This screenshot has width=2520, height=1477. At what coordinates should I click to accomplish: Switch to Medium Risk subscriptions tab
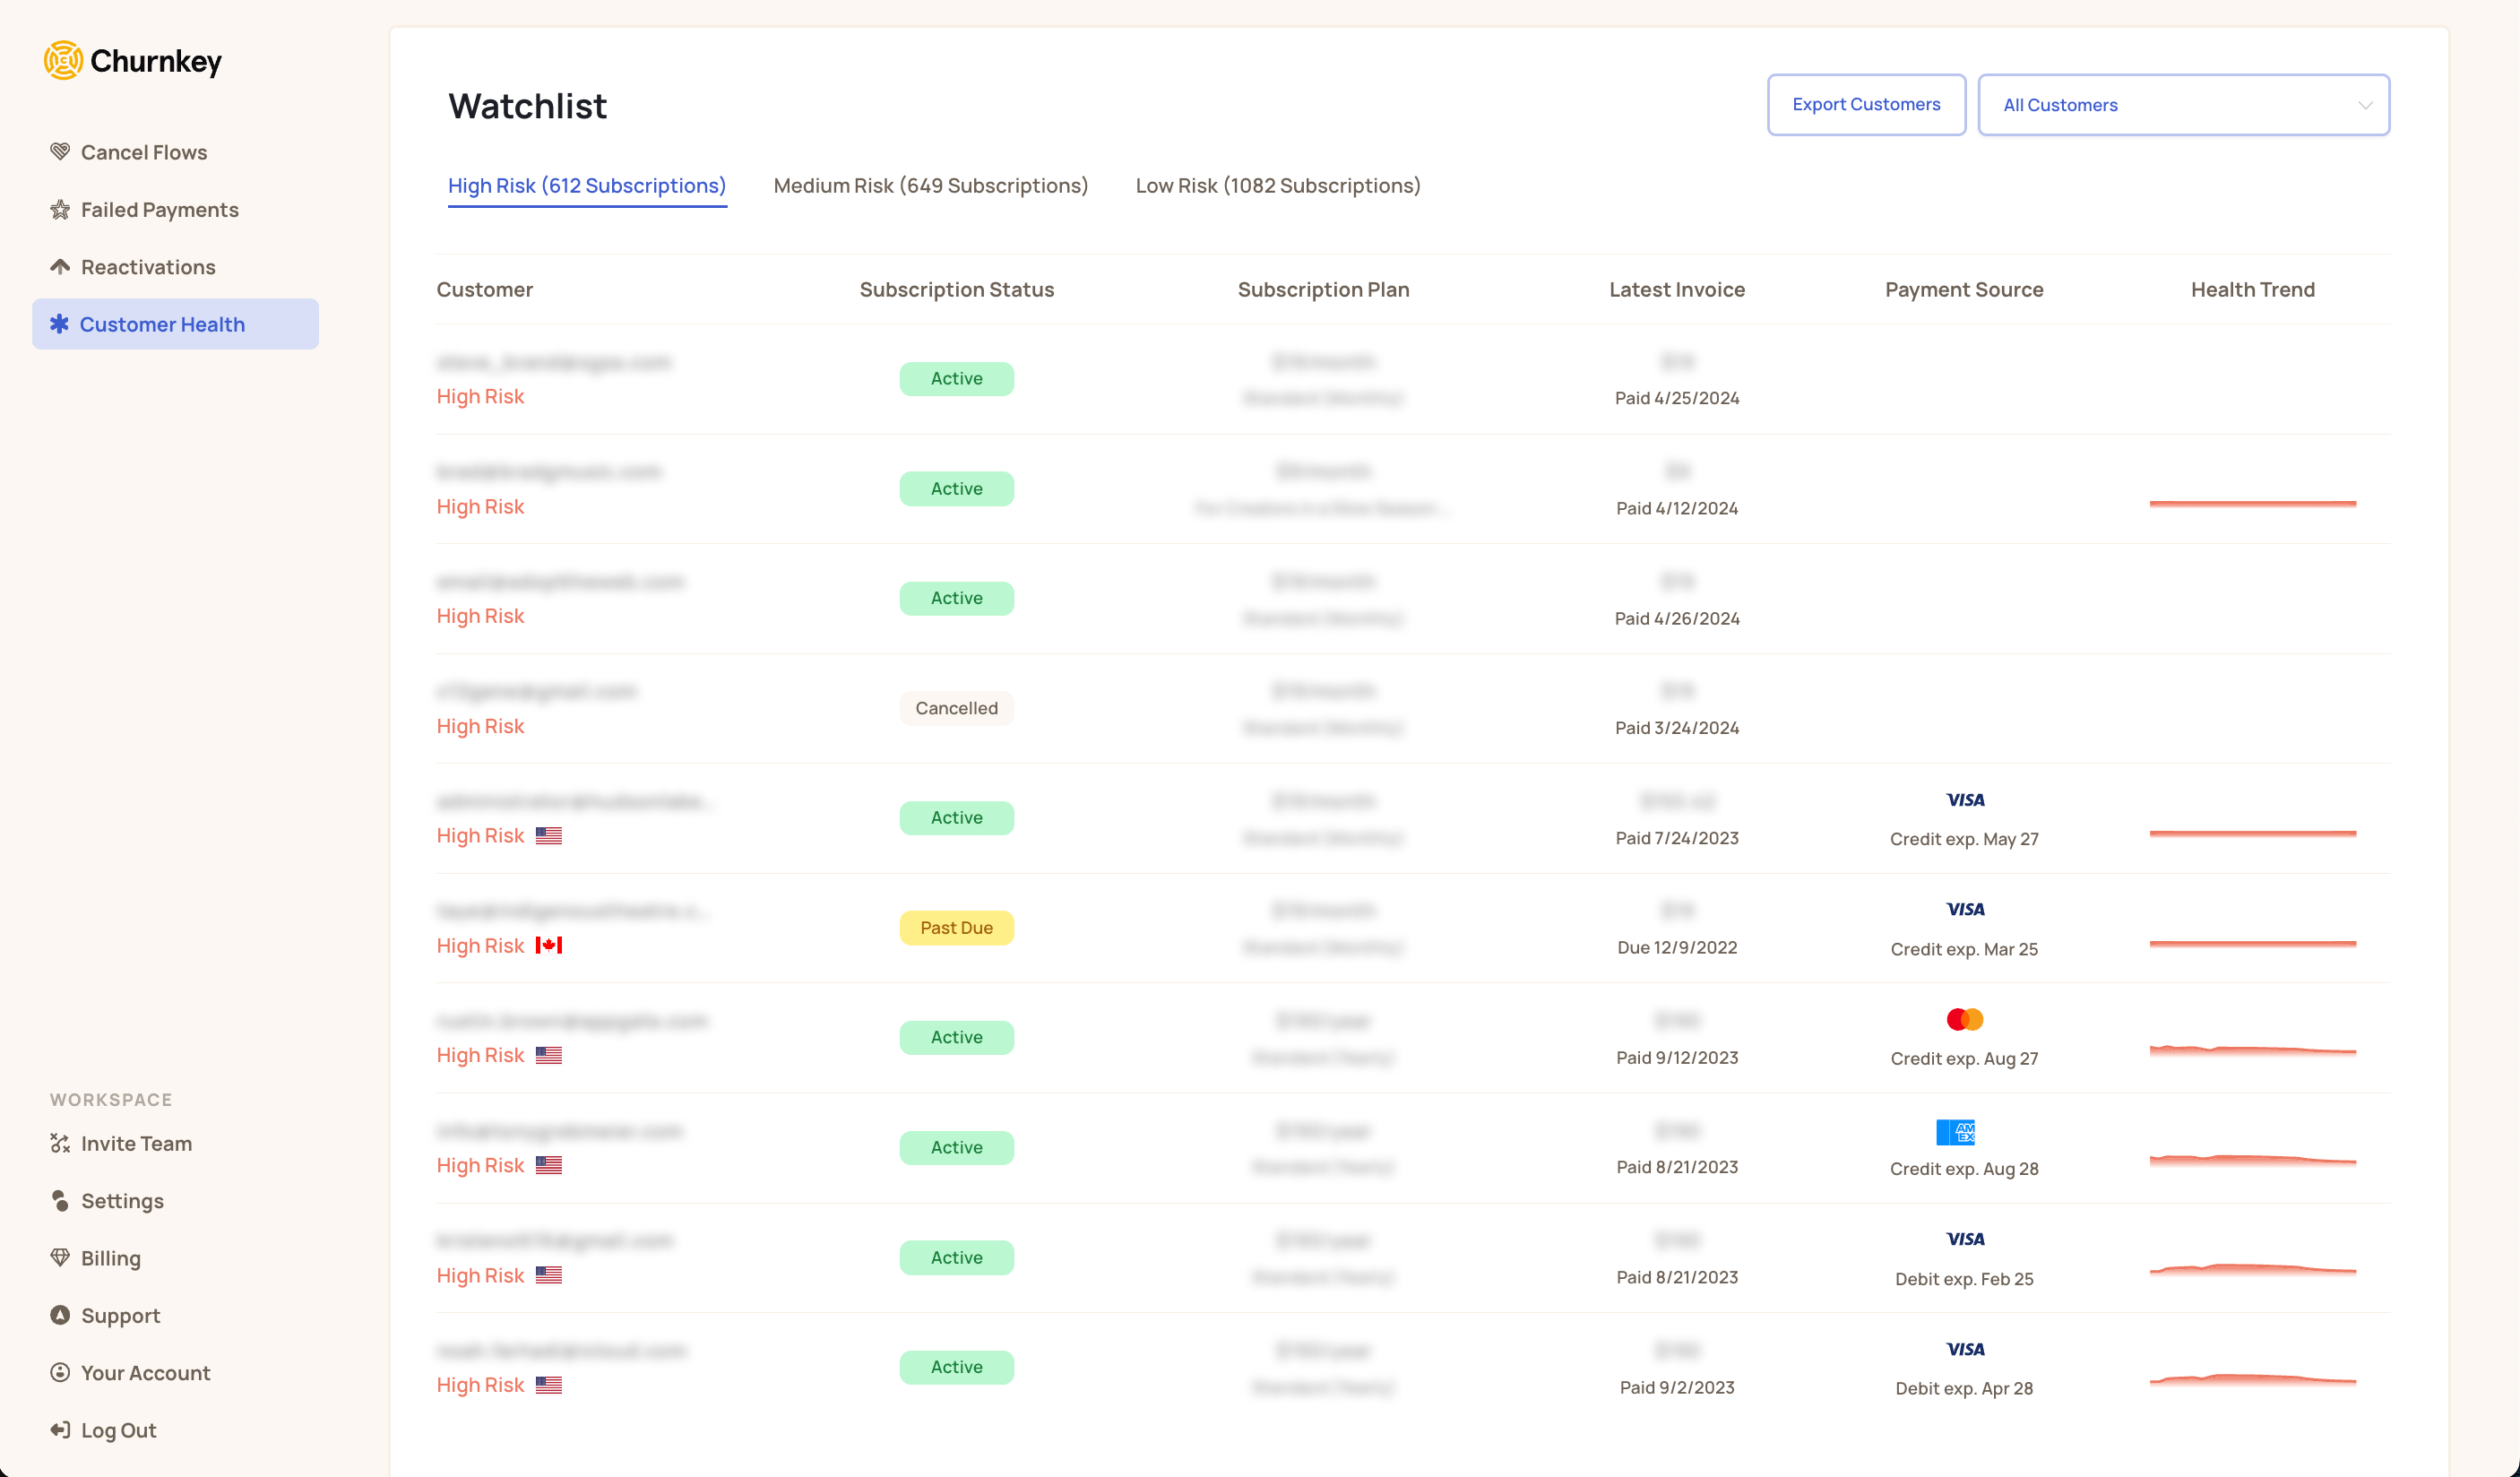[930, 185]
